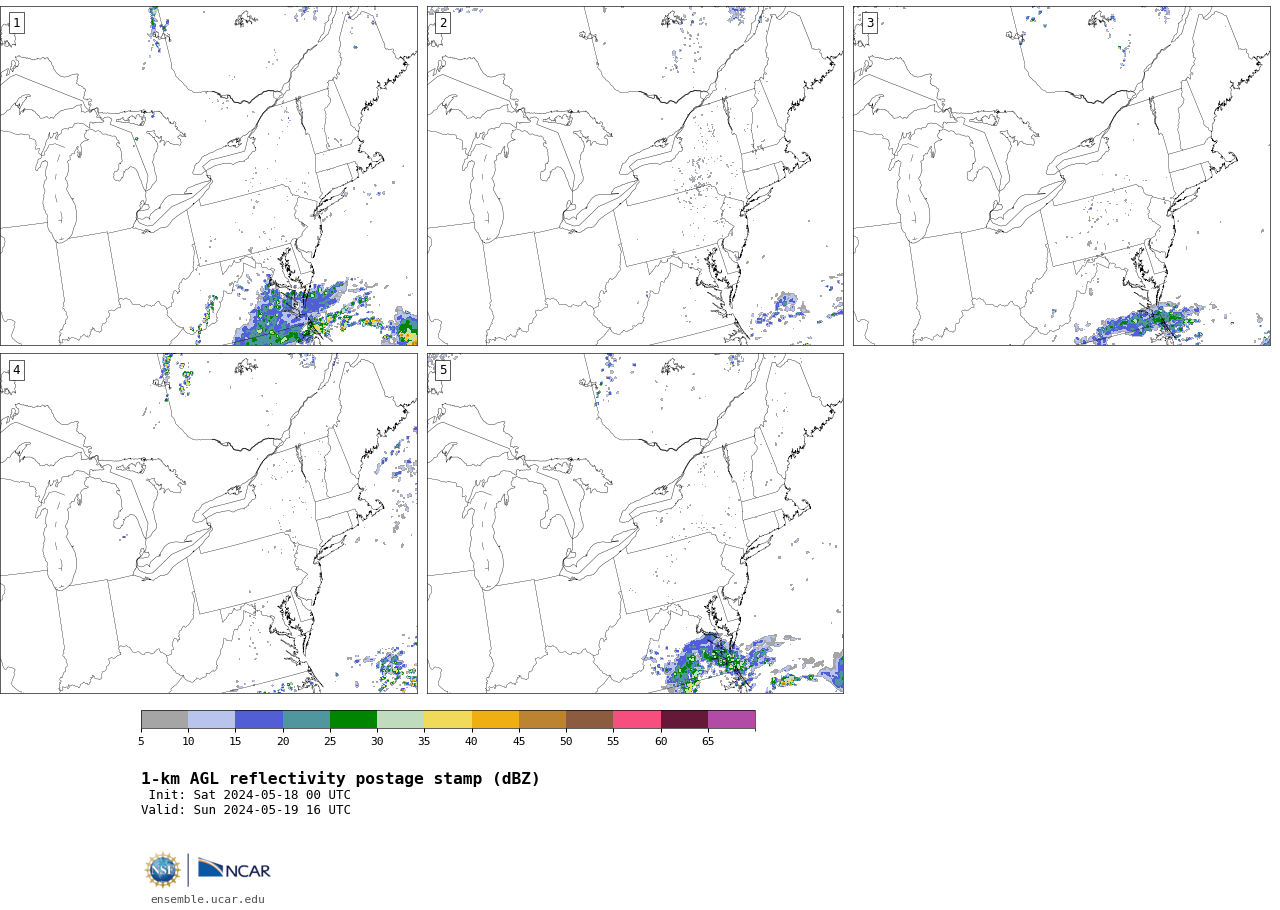1280x910 pixels.
Task: Click the ensemble.ucar.edu text
Action: pyautogui.click(x=208, y=900)
